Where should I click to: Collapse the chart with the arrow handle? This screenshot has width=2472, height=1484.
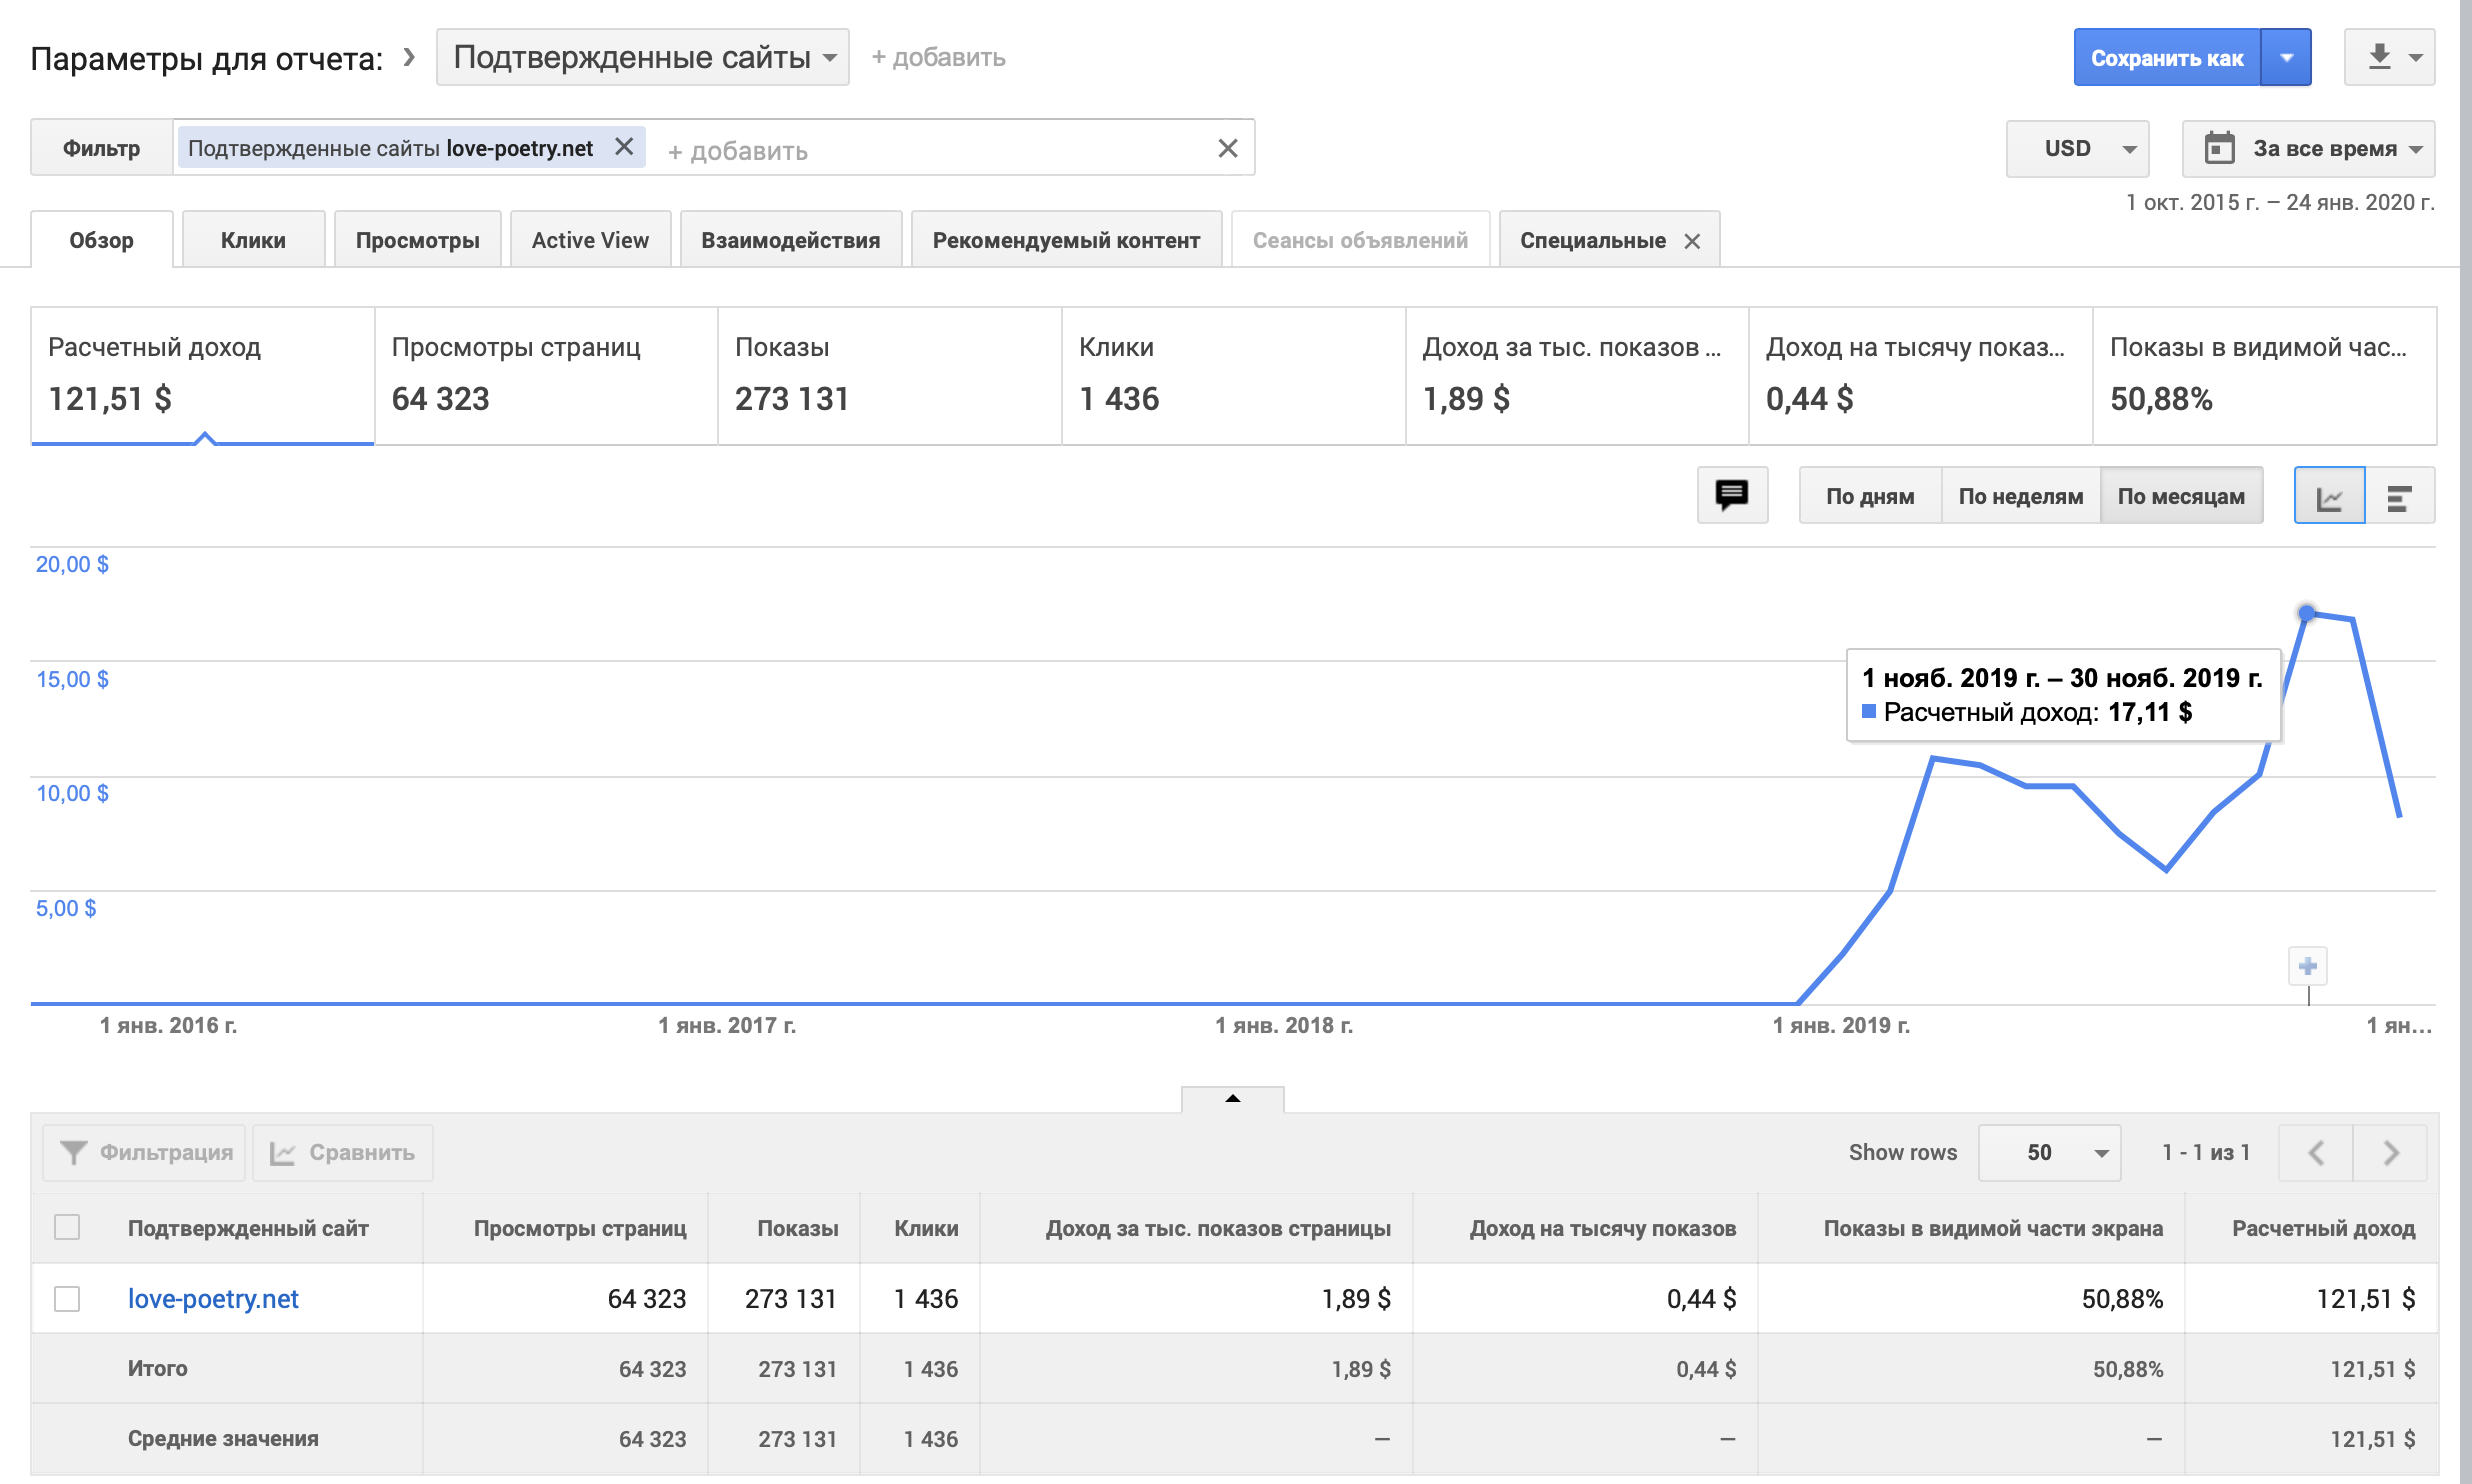pos(1232,1098)
